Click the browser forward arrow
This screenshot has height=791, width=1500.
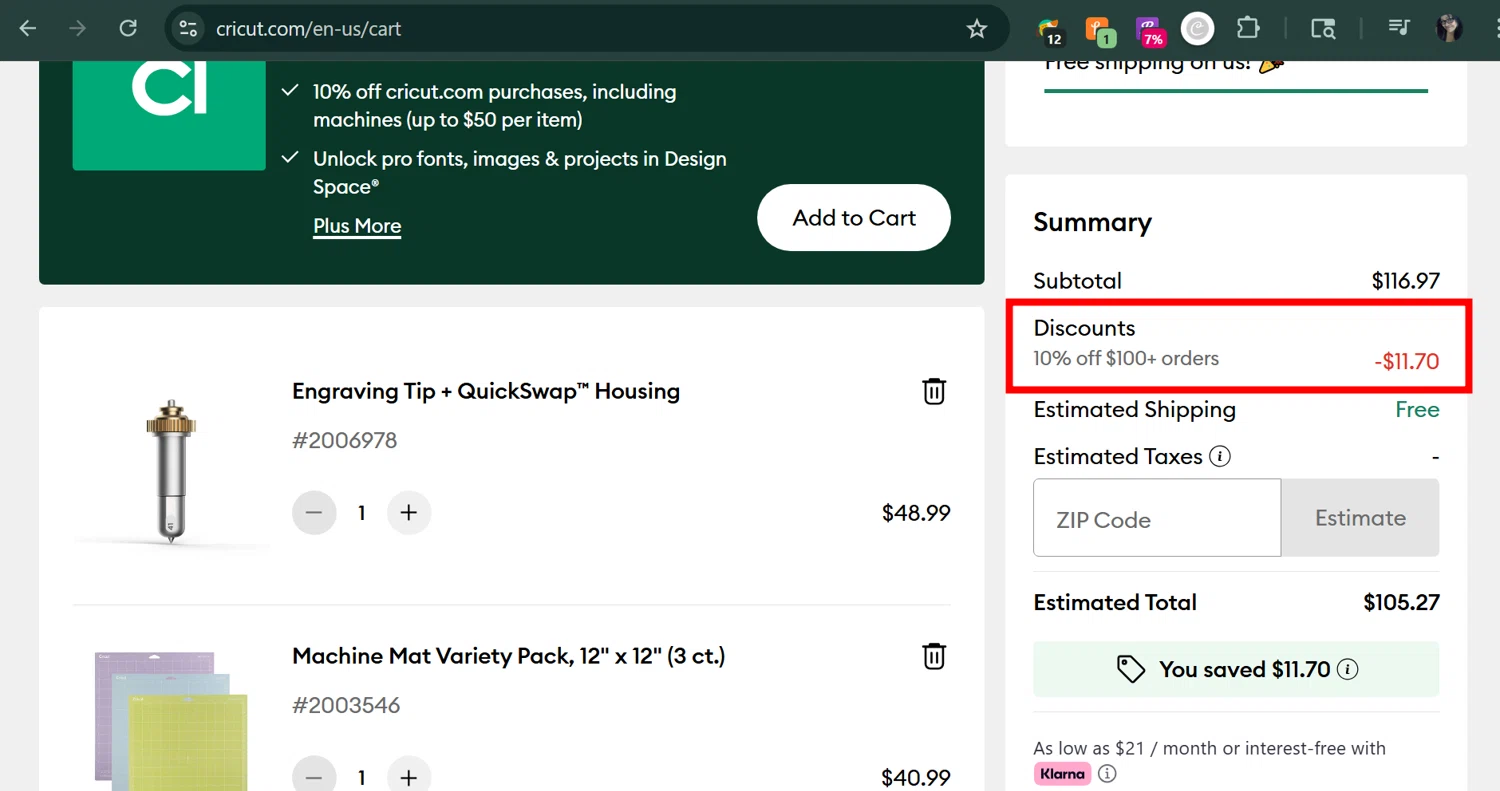(x=77, y=28)
